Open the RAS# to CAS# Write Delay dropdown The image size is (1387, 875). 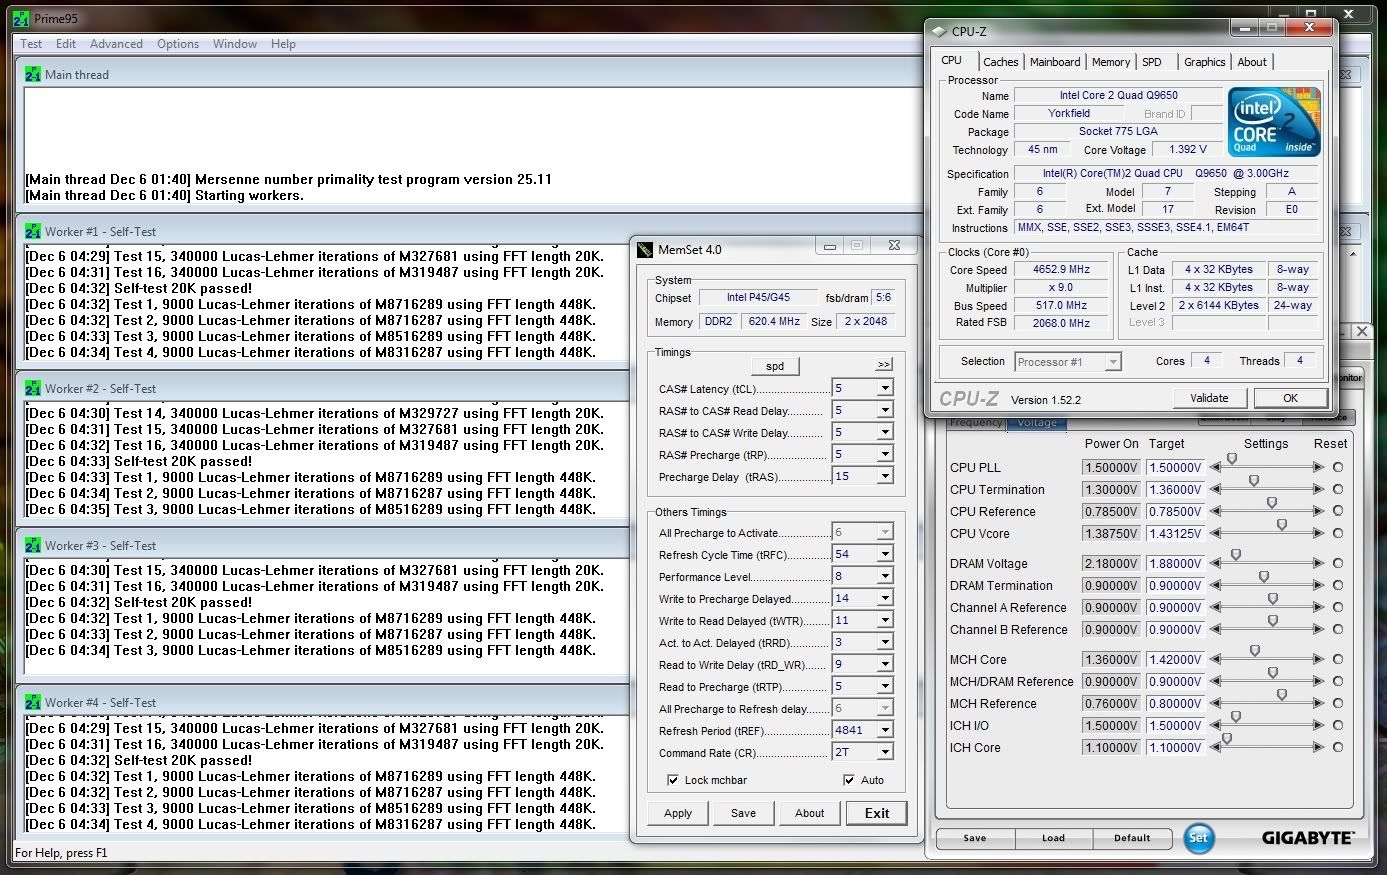click(884, 432)
